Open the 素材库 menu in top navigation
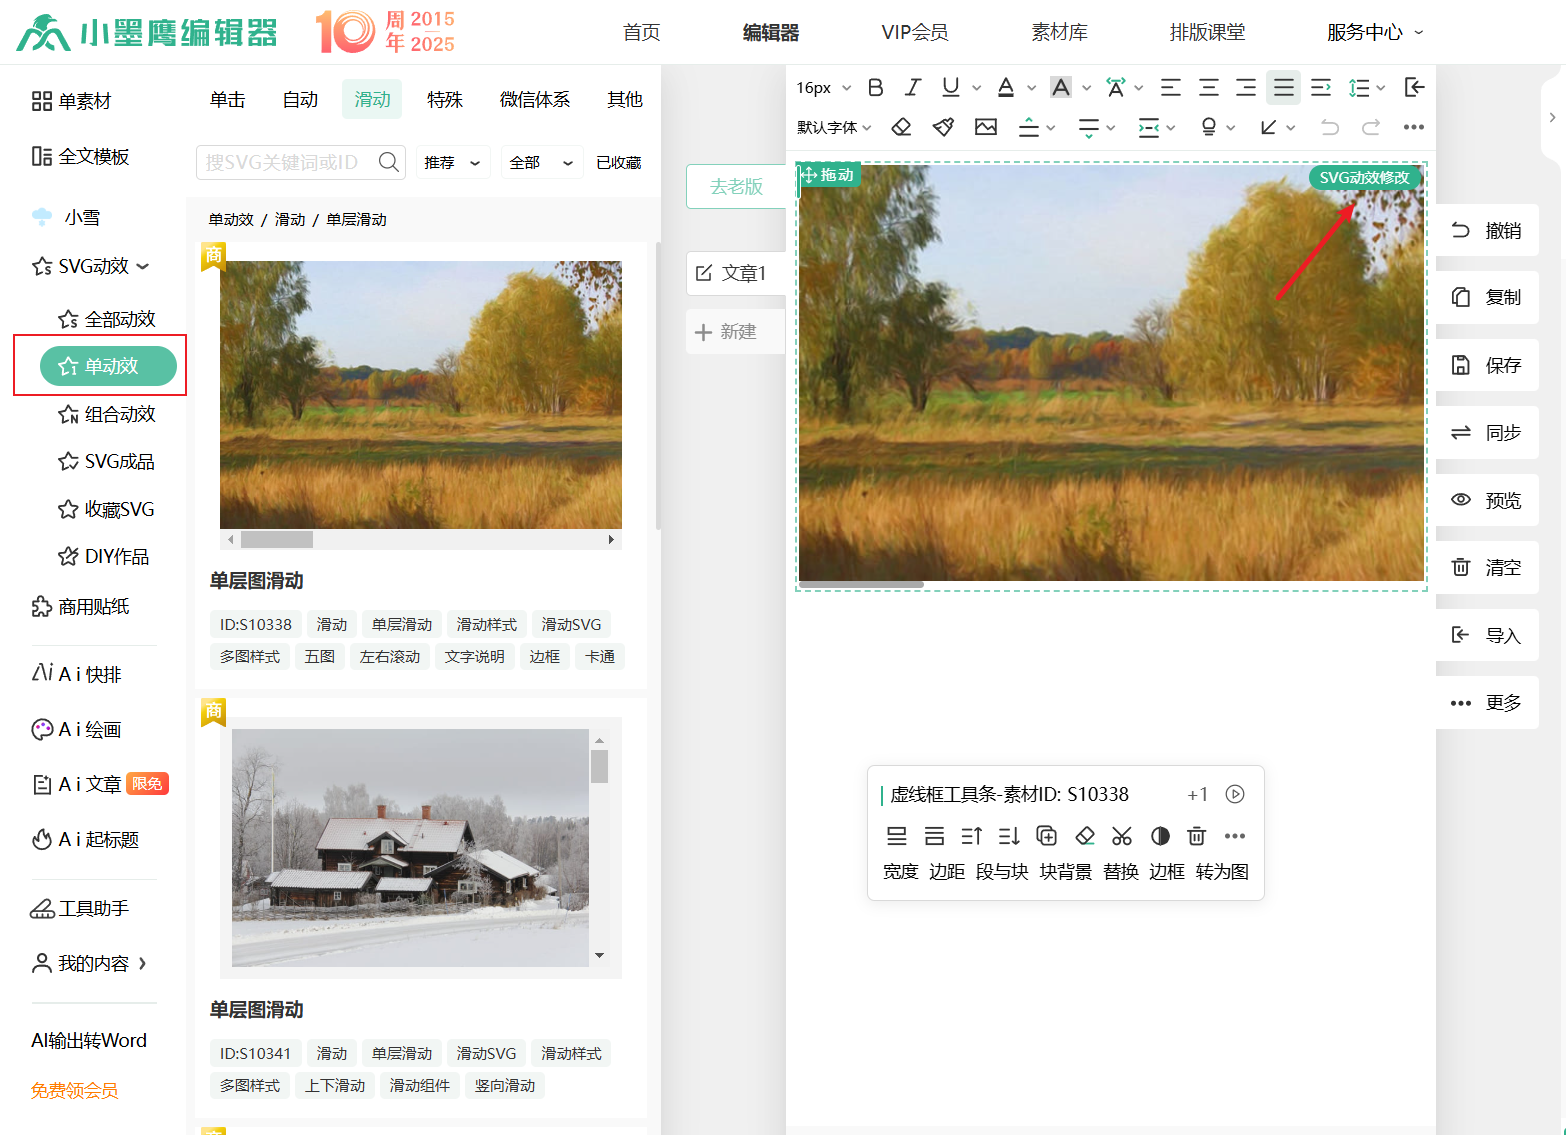The width and height of the screenshot is (1566, 1135). click(x=1059, y=32)
